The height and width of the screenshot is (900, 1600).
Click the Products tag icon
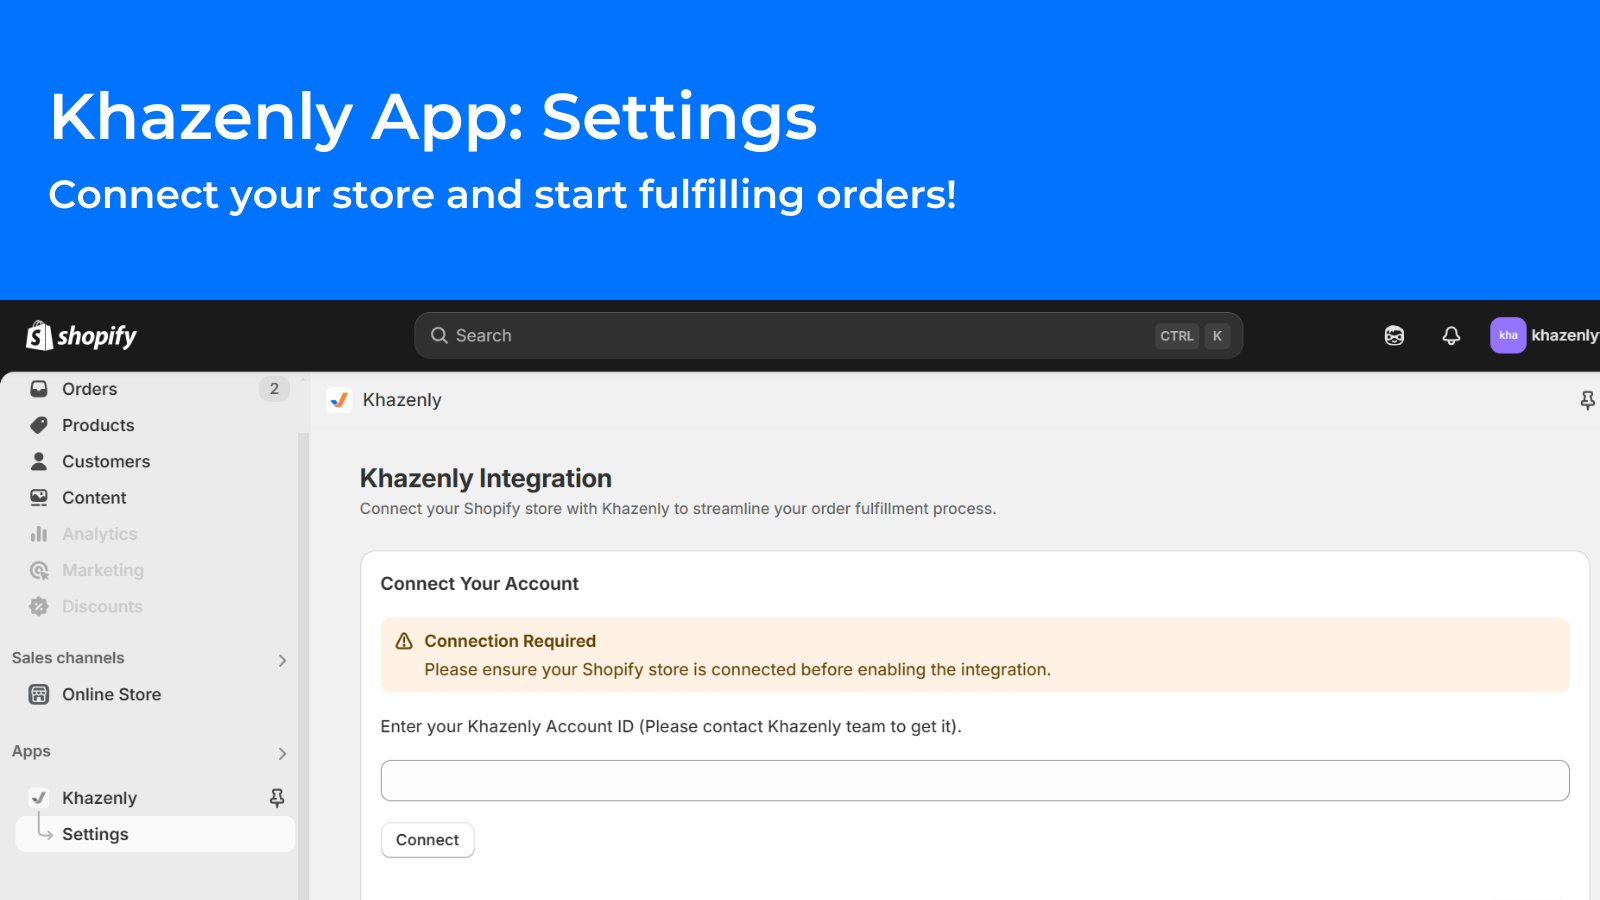pos(38,425)
